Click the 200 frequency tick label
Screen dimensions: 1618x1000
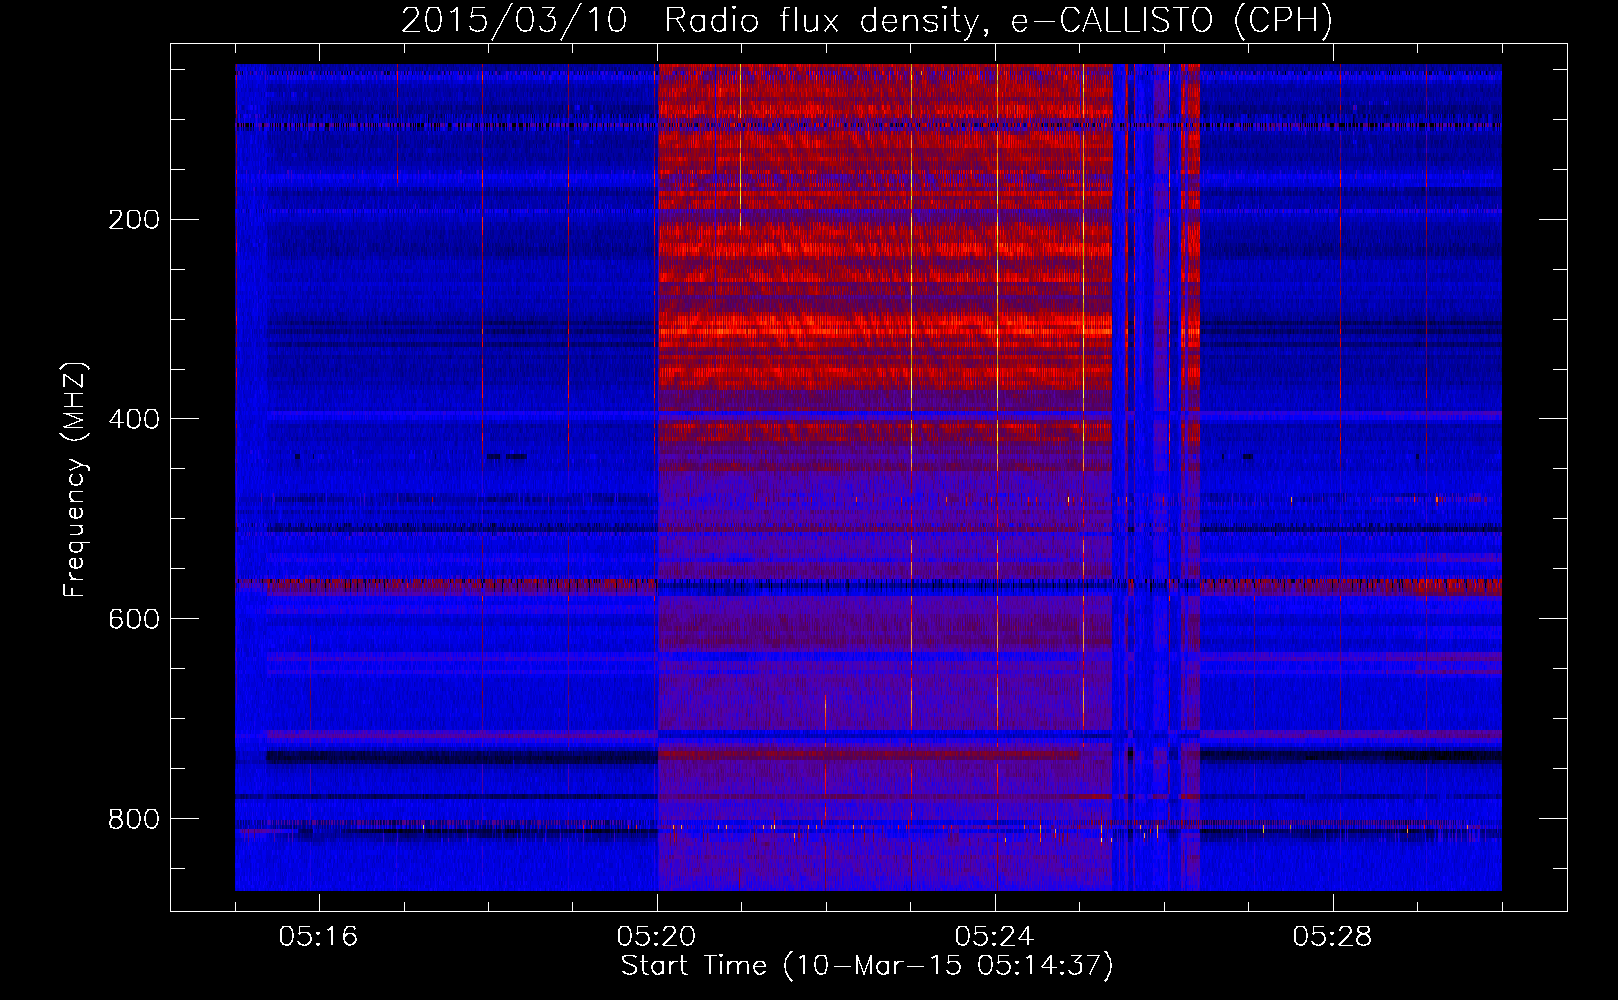pos(134,219)
